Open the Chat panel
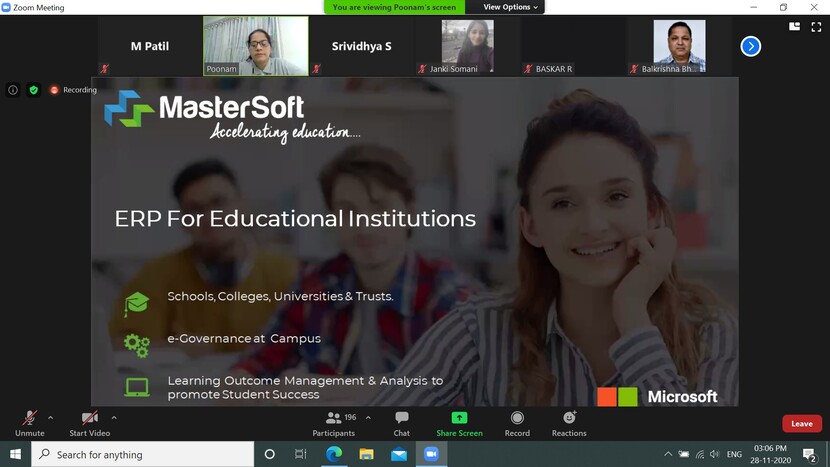 coord(401,423)
